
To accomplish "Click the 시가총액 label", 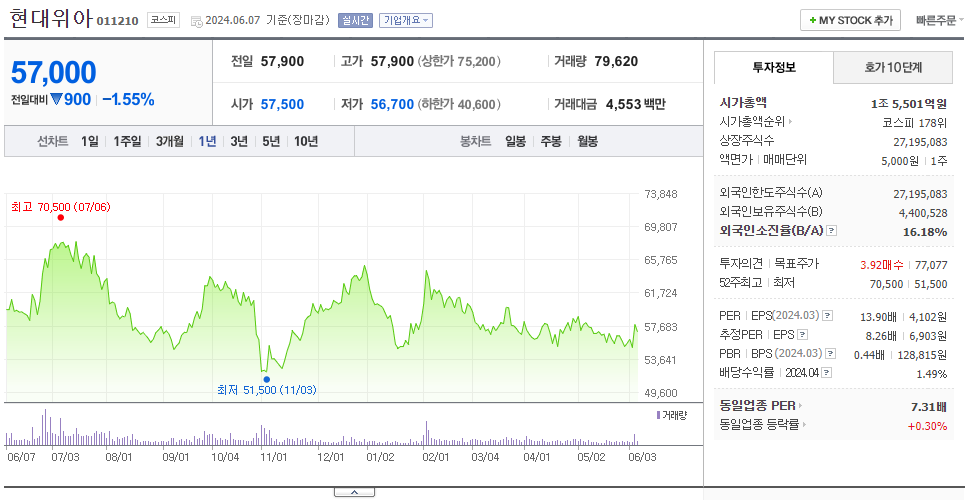I will (x=743, y=103).
